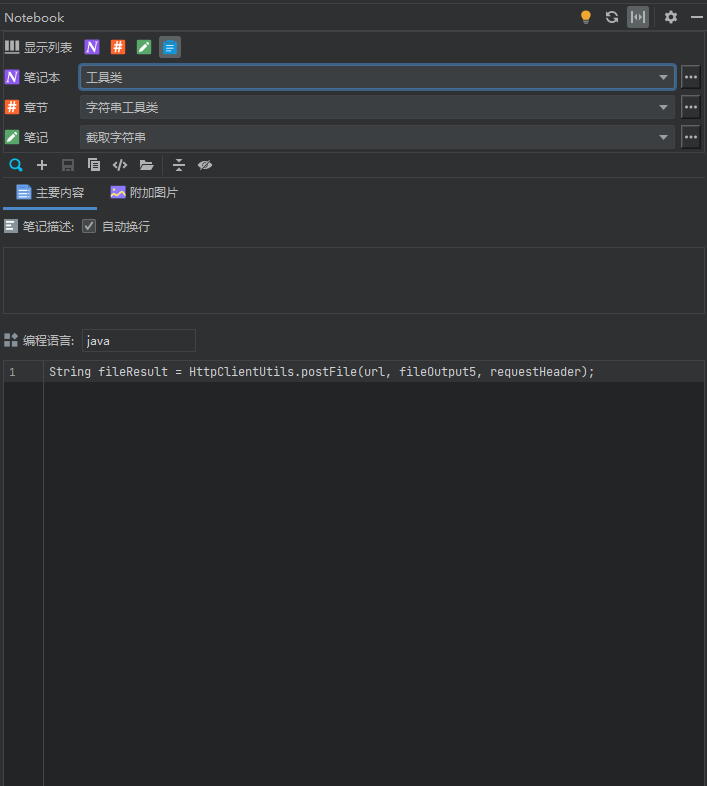Screen dimensions: 707x786
Task: Switch to the 主要内容 tab
Action: 50,192
